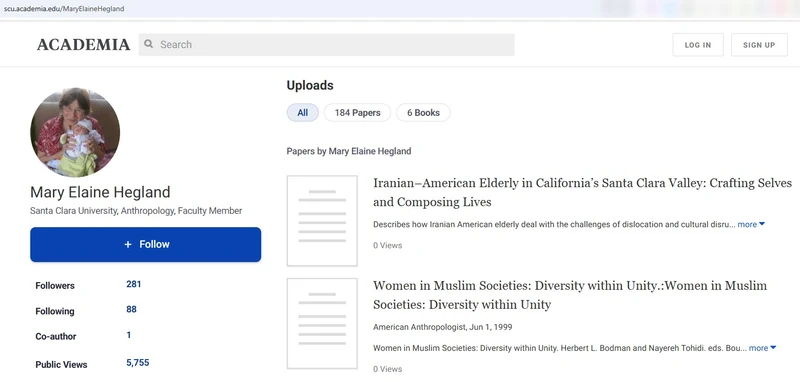Open thumbnail of Iranian–American Elderly paper
Screen dimensions: 800x382
[322, 221]
